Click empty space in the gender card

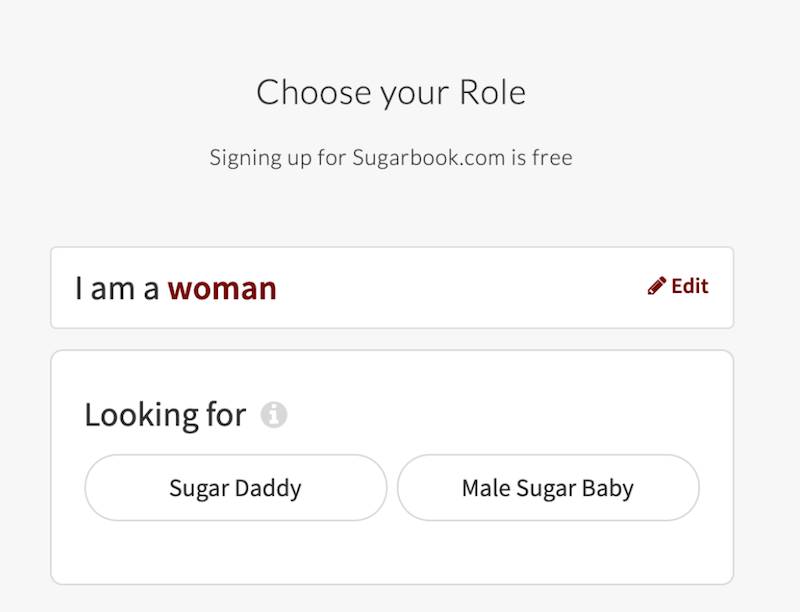pyautogui.click(x=460, y=288)
